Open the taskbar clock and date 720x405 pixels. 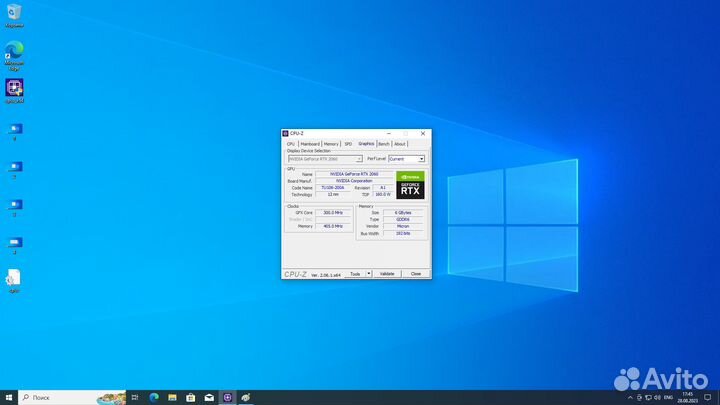(687, 398)
